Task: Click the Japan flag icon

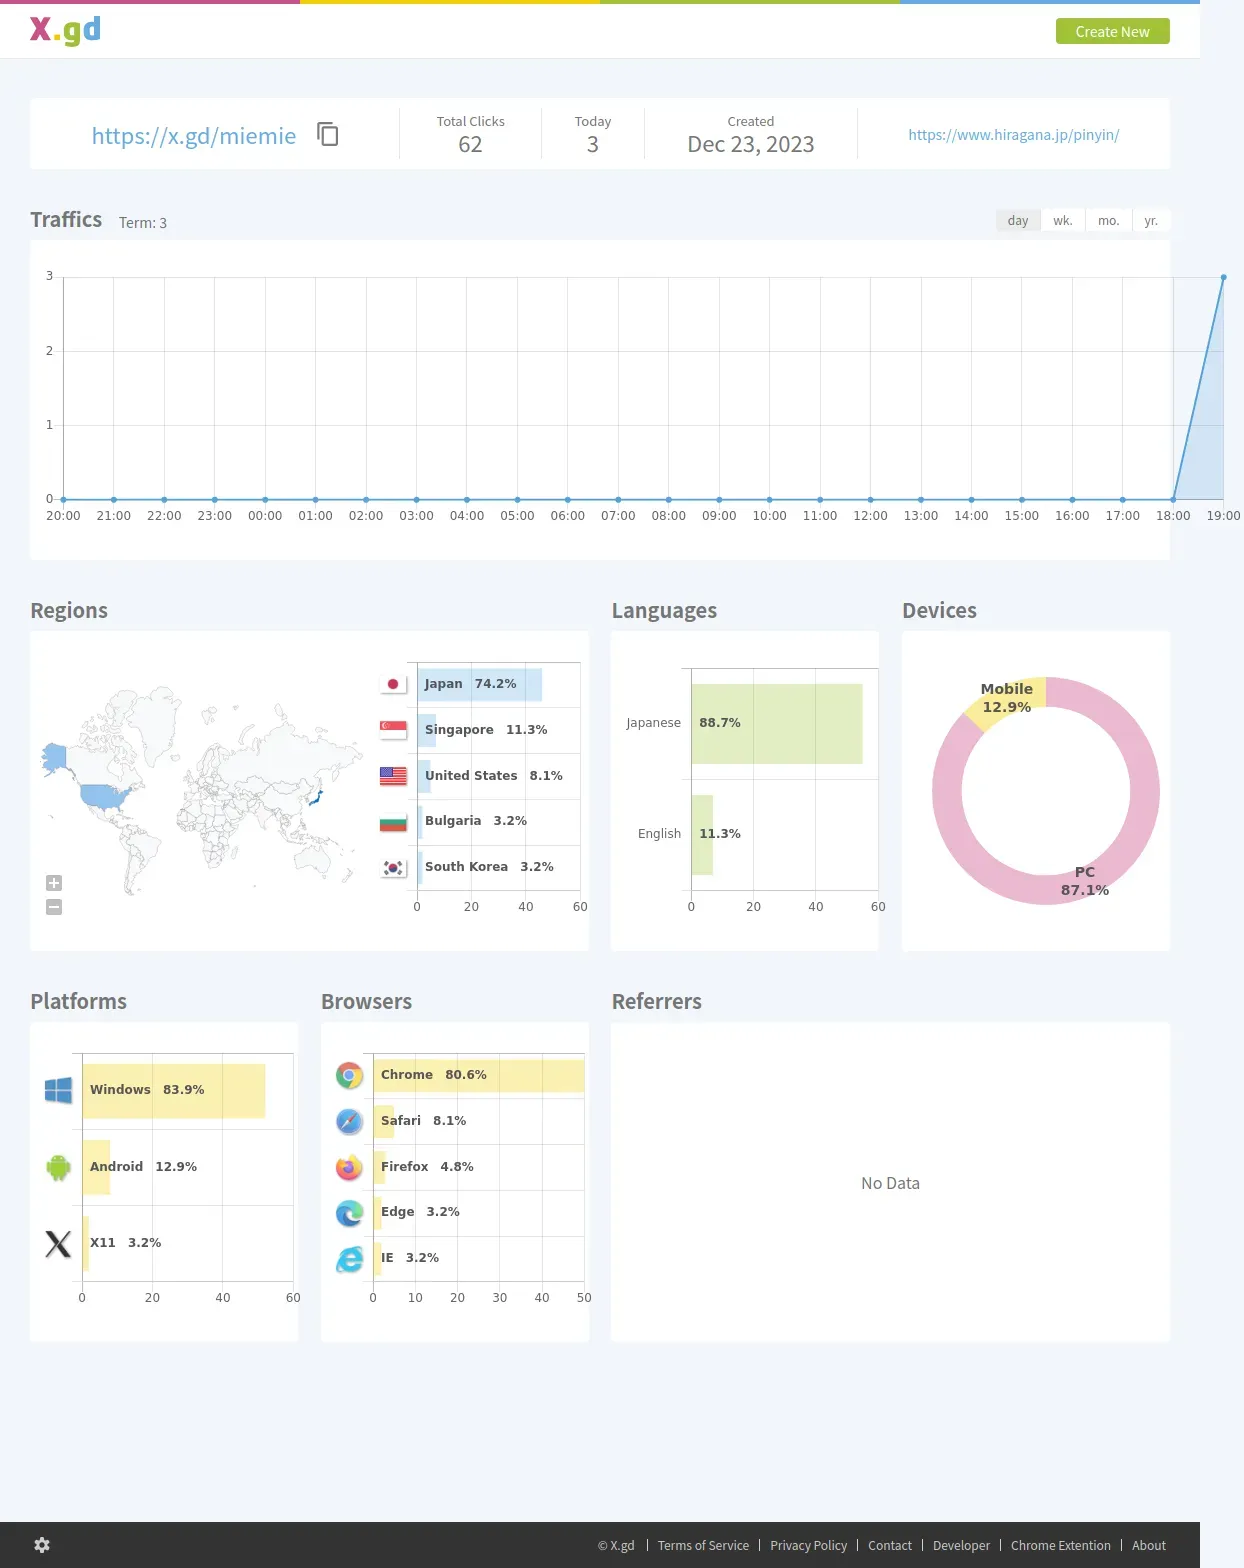Action: [394, 684]
